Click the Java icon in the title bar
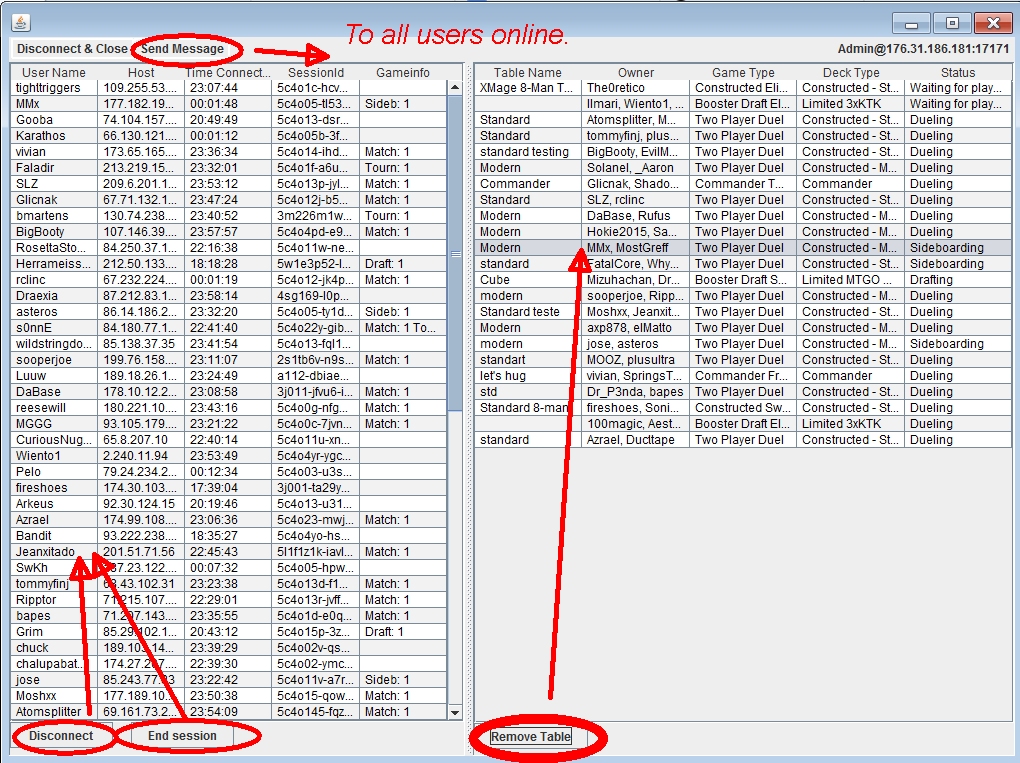Screen dimensions: 1020x763 (21, 21)
